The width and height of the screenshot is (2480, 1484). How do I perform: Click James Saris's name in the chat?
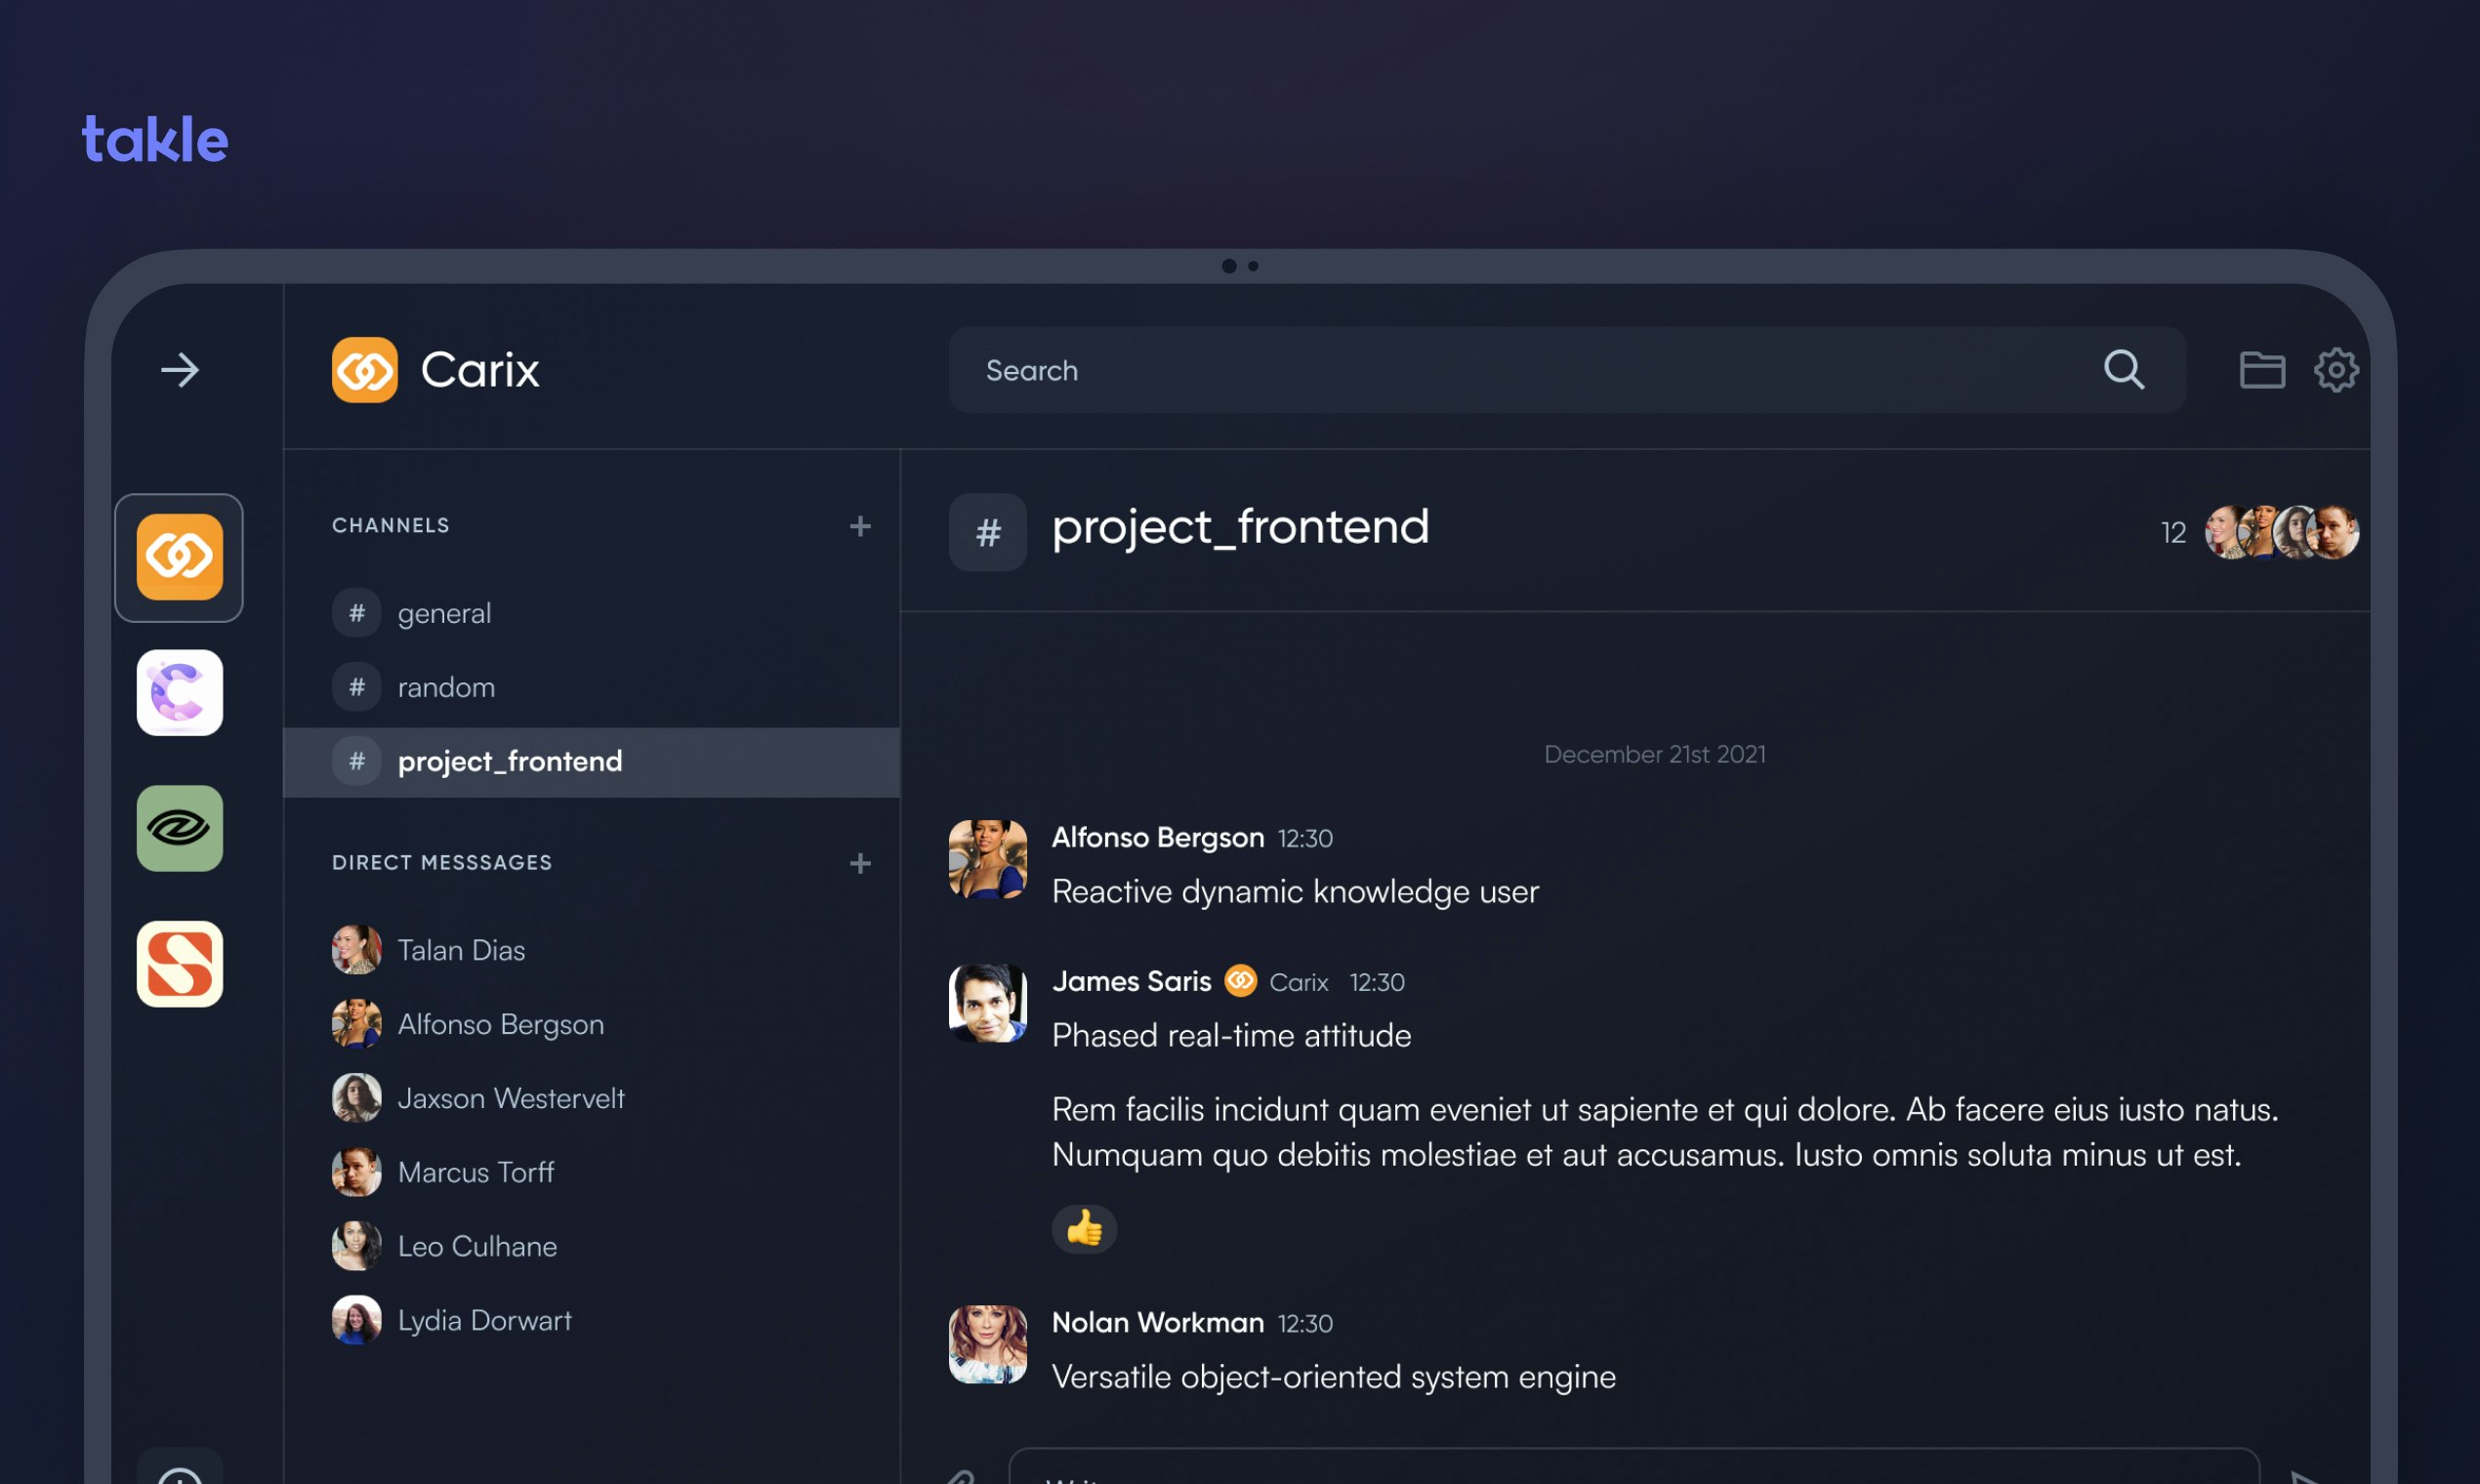[x=1131, y=982]
